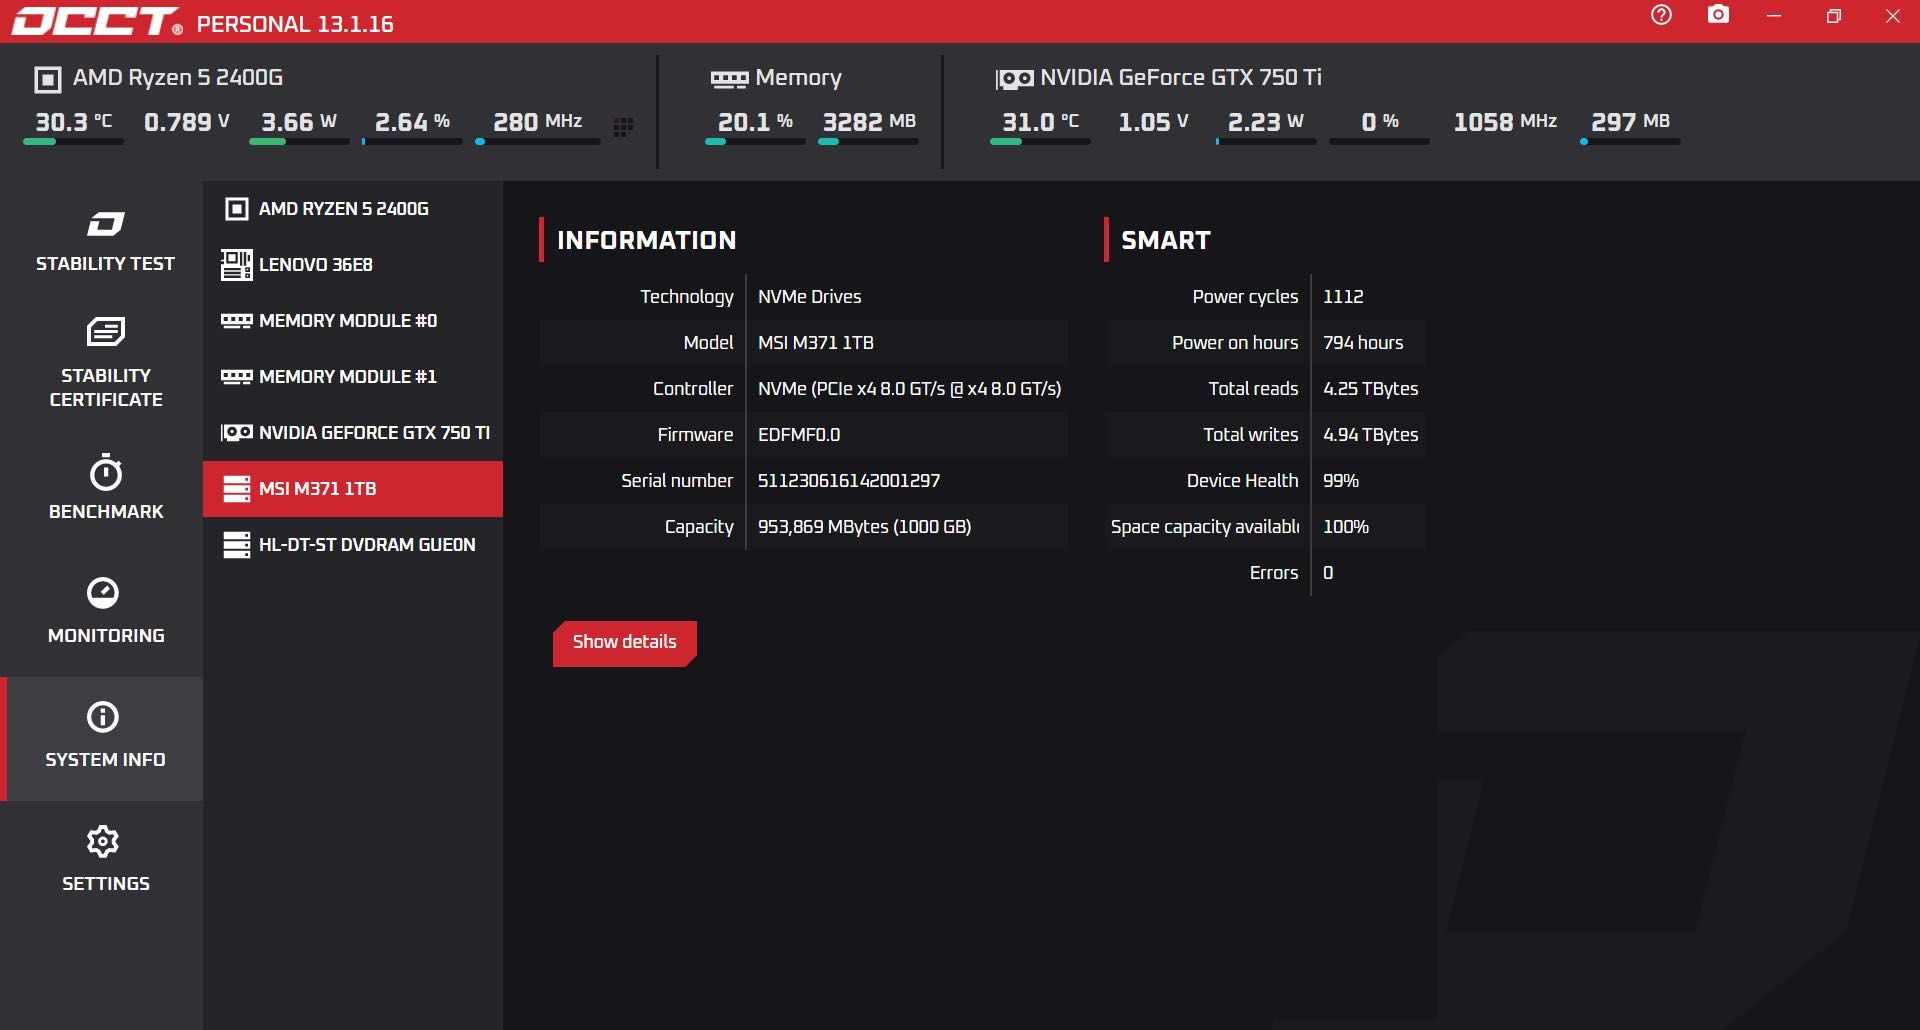1920x1030 pixels.
Task: Select LENOVO 36E8 device entry
Action: tap(353, 265)
